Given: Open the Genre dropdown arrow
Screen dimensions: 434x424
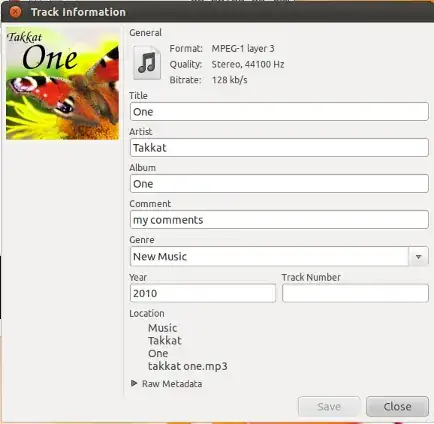Looking at the screenshot, I should click(418, 256).
